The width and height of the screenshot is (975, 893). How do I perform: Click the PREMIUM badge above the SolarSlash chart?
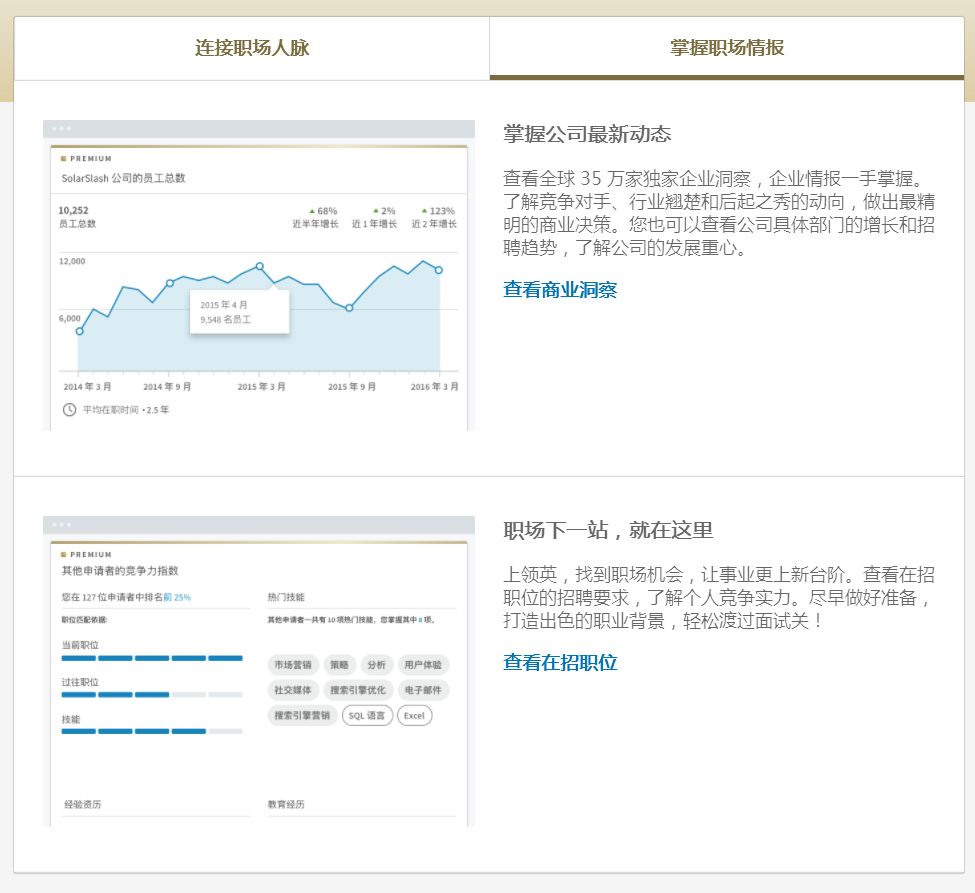tap(86, 159)
